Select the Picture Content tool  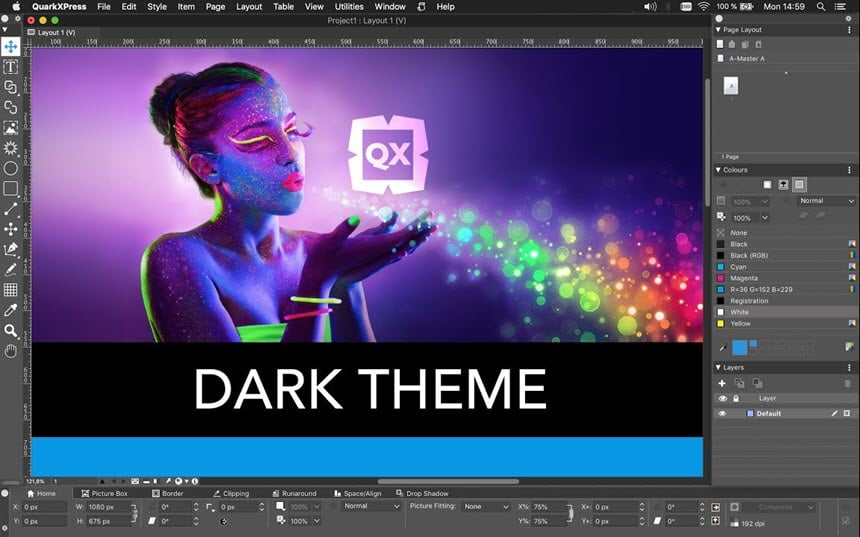(10, 128)
